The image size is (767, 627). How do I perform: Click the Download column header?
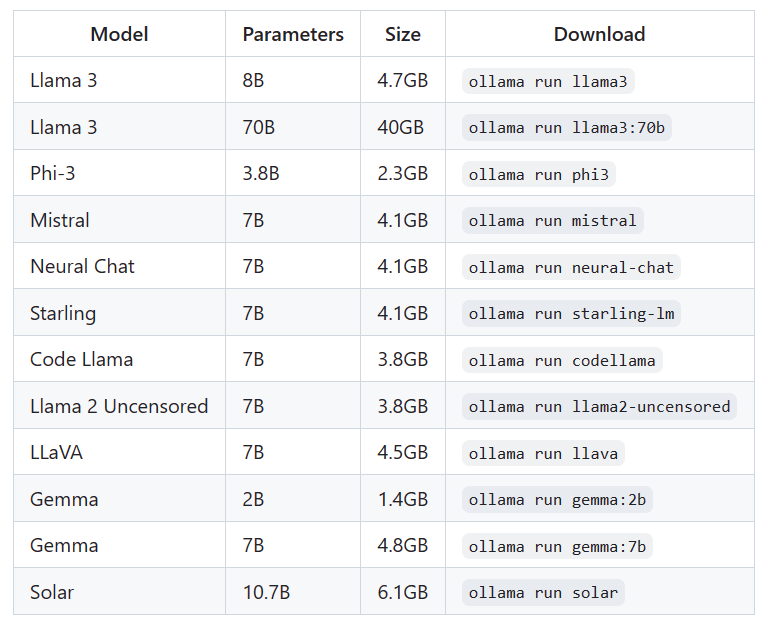tap(599, 34)
